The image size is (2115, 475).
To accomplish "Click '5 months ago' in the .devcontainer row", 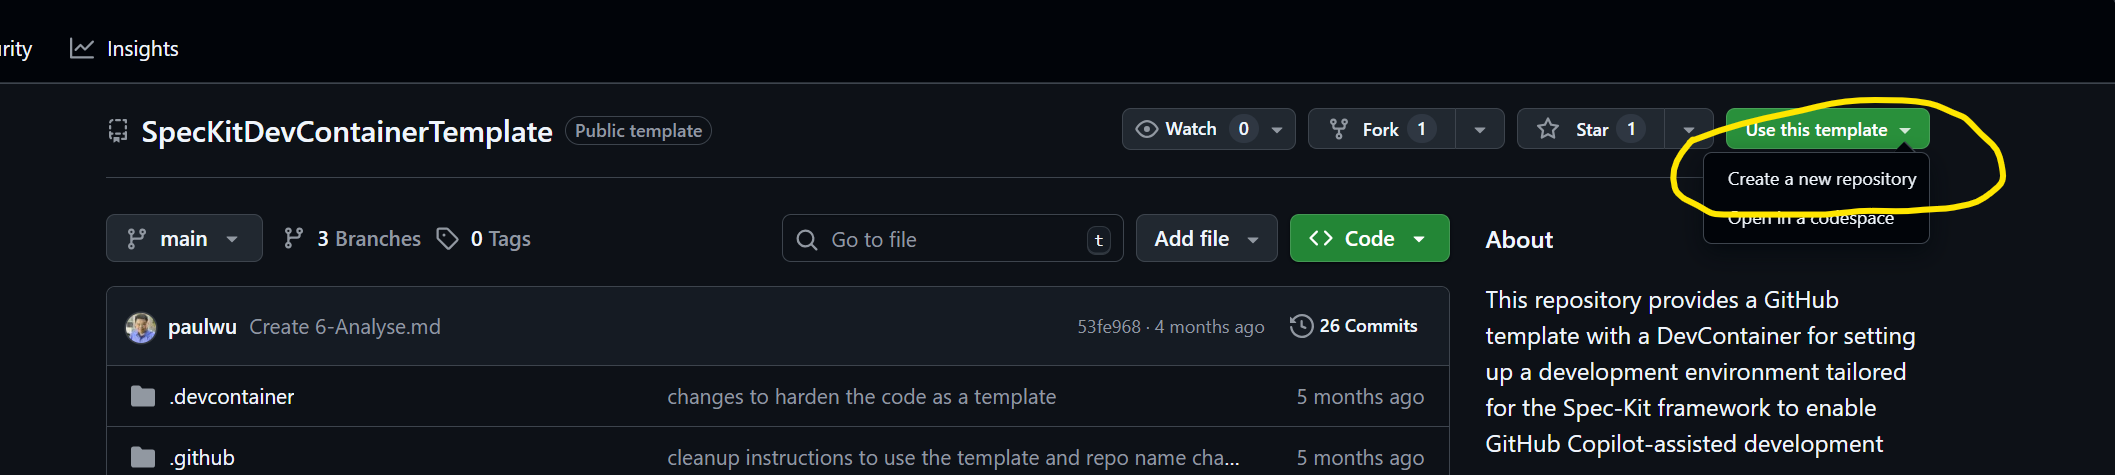I will (x=1360, y=397).
